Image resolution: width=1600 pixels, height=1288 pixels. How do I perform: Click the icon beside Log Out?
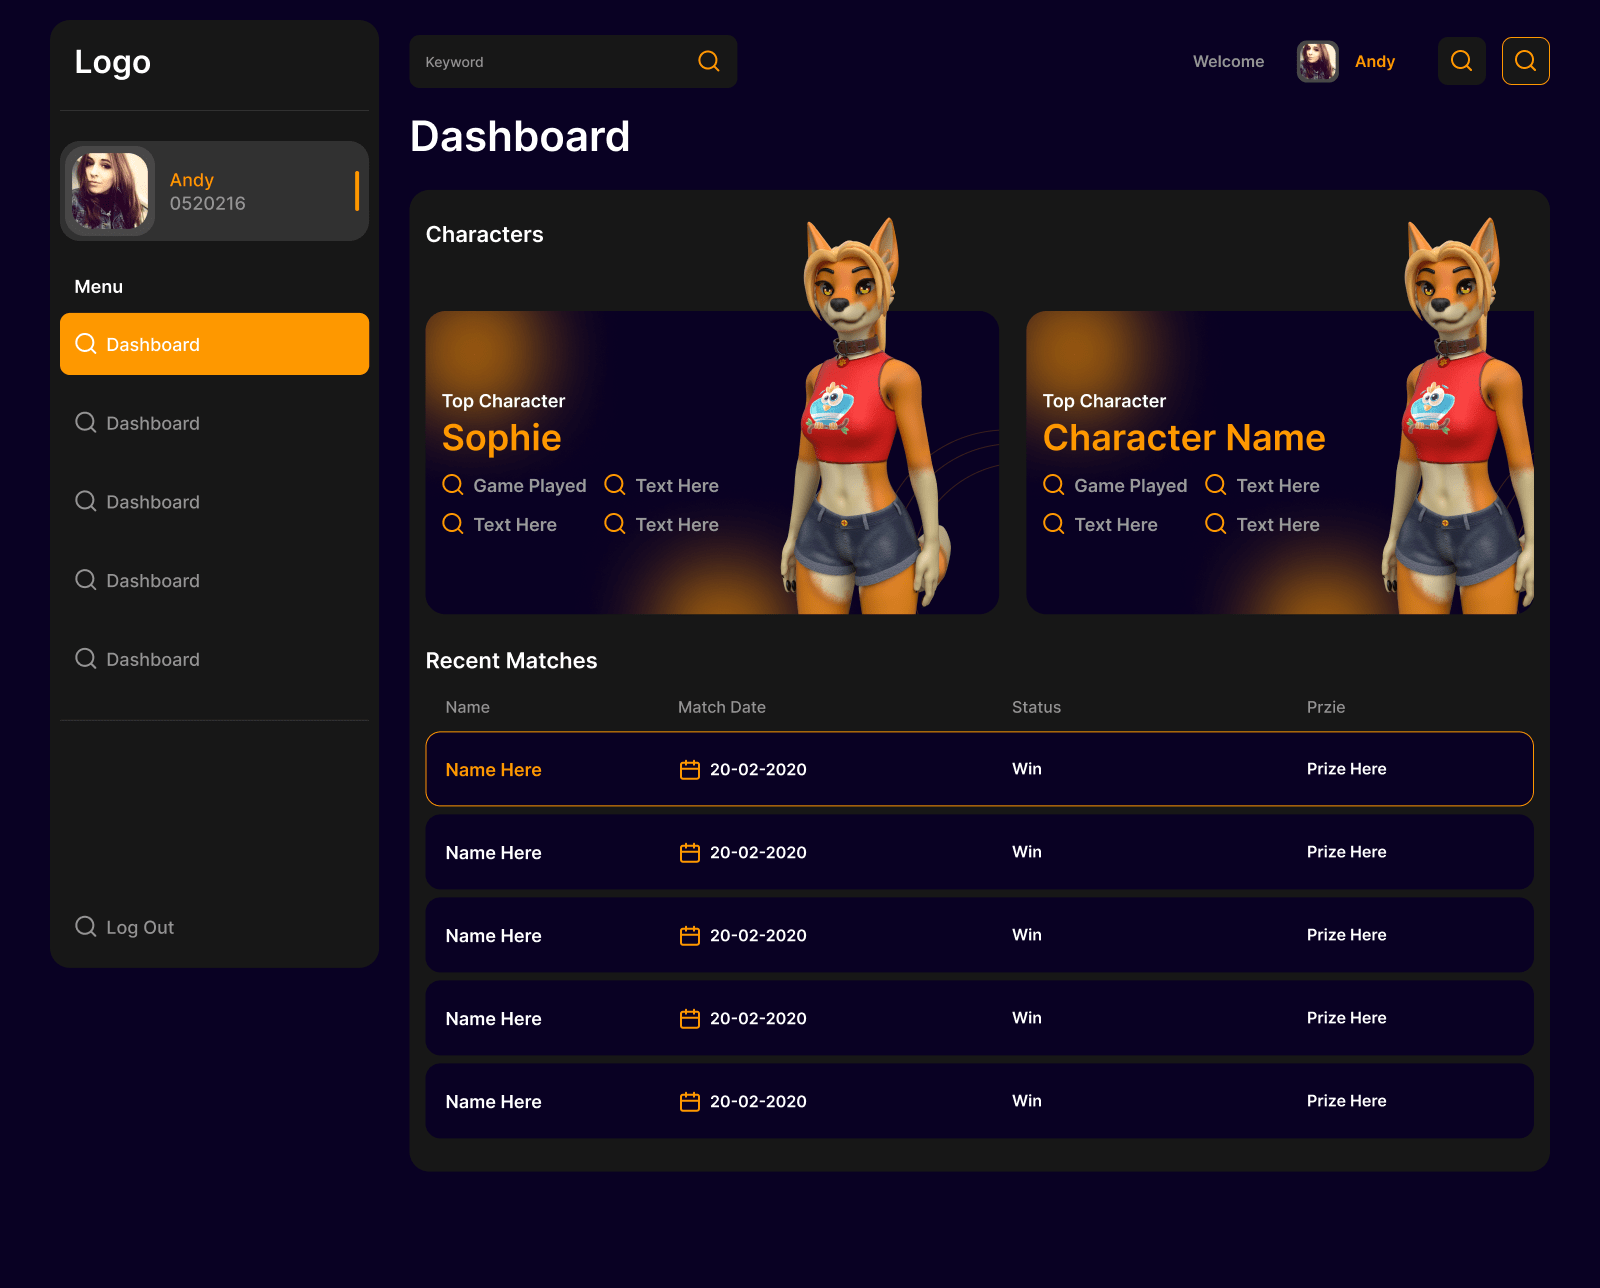(x=86, y=927)
